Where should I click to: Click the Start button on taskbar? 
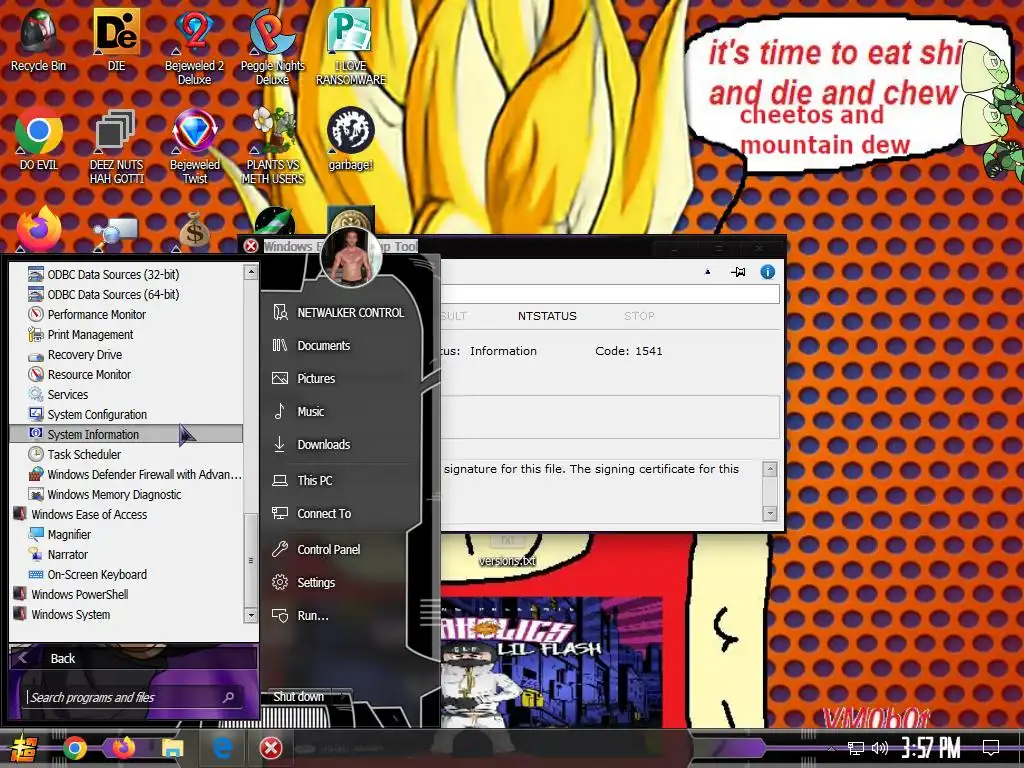pos(24,748)
